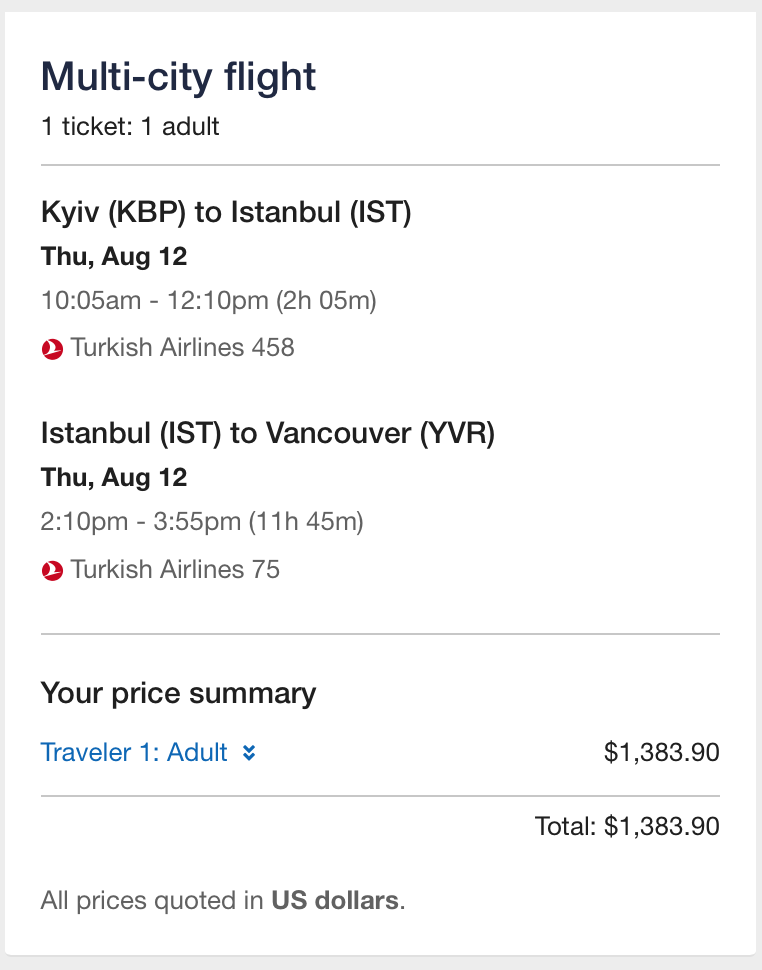The height and width of the screenshot is (970, 762).
Task: Click the All prices quoted in note
Action: (x=152, y=900)
